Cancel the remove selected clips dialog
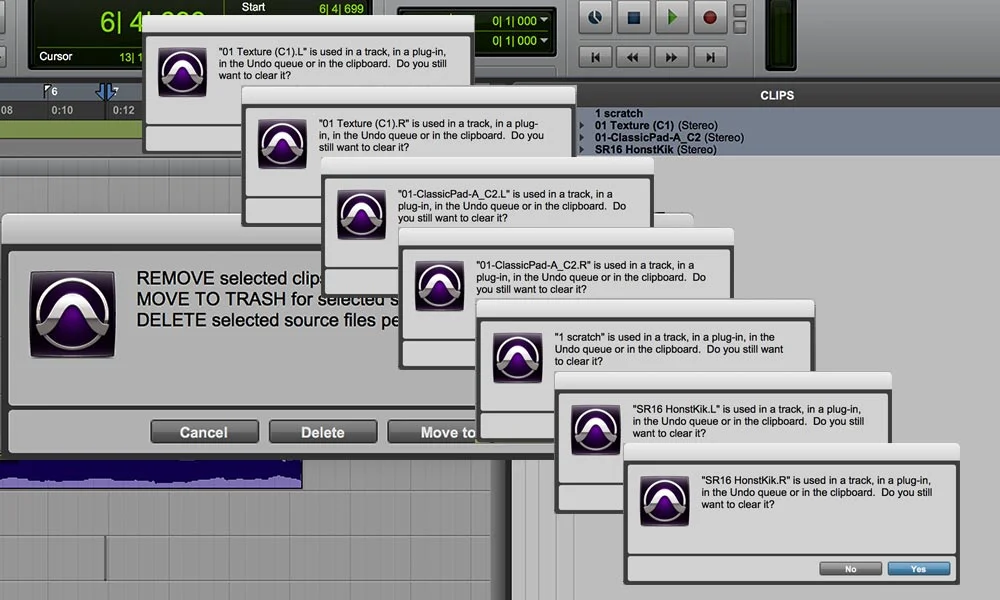This screenshot has width=1000, height=600. click(204, 432)
